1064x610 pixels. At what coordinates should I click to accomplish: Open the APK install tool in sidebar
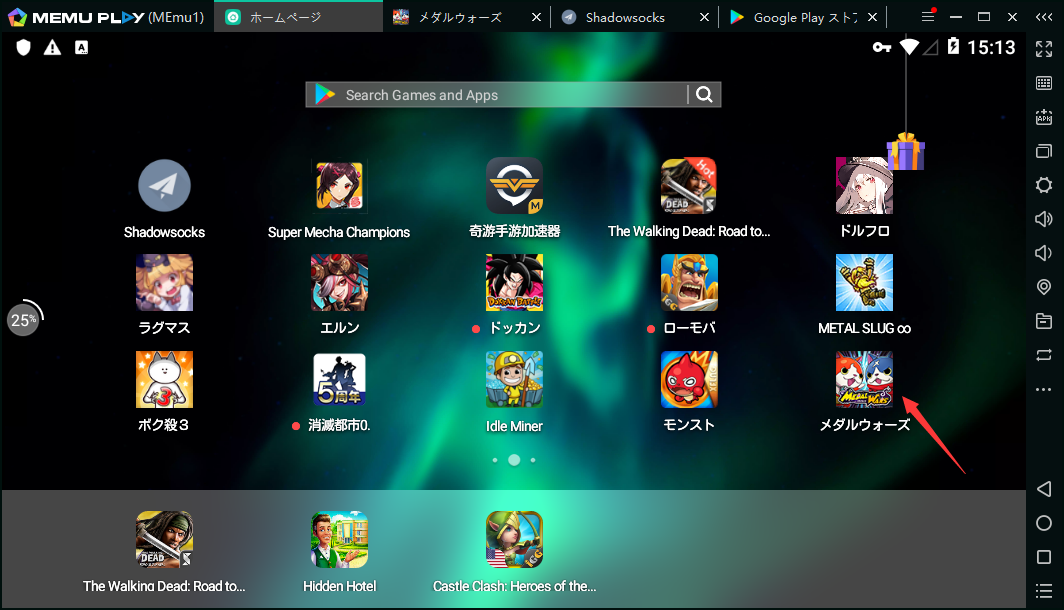(1044, 117)
